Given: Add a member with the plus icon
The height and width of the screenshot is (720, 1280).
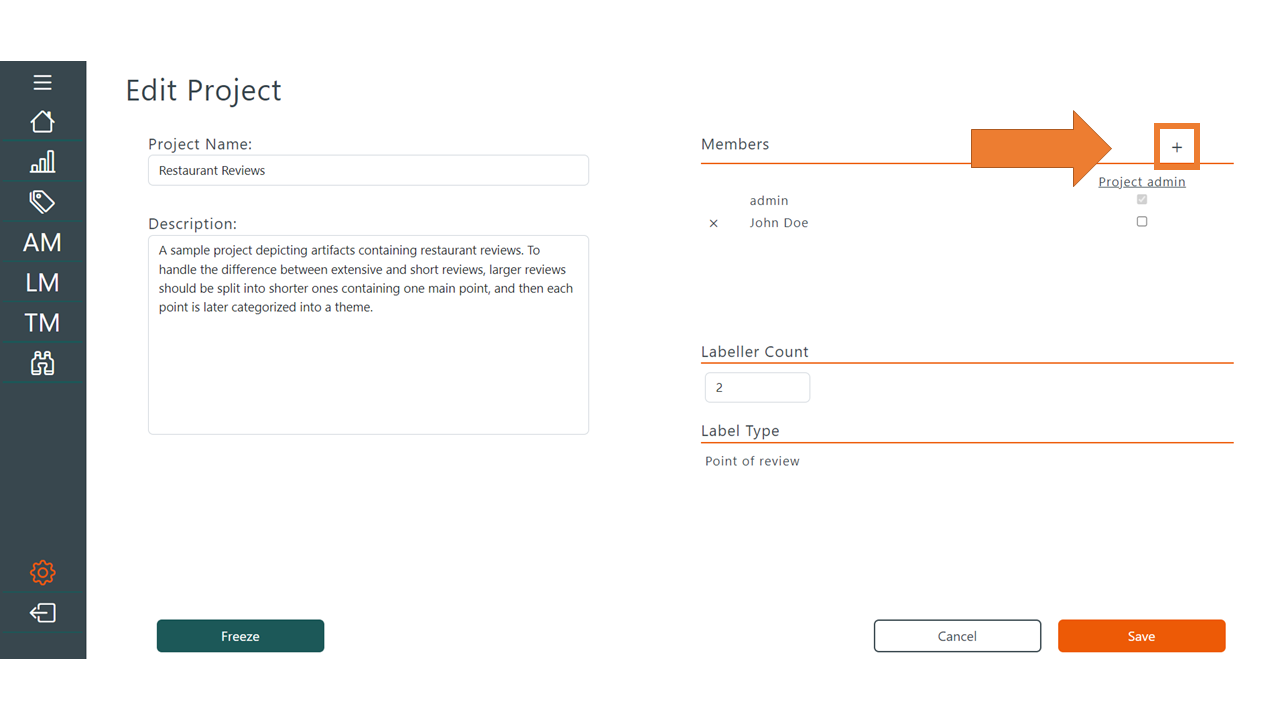Looking at the screenshot, I should 1177,147.
